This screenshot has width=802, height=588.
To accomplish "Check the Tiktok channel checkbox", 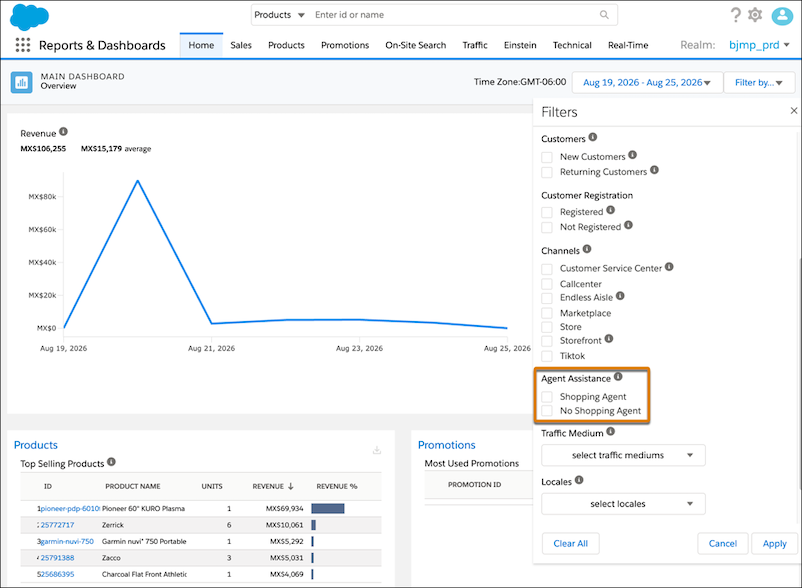I will click(x=547, y=356).
